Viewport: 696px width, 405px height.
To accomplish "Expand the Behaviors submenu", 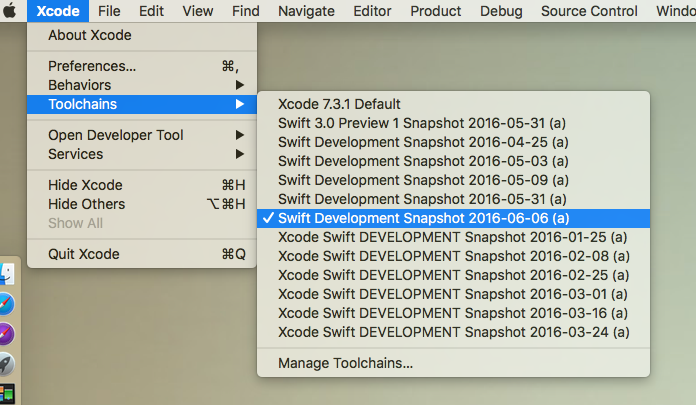I will point(142,85).
